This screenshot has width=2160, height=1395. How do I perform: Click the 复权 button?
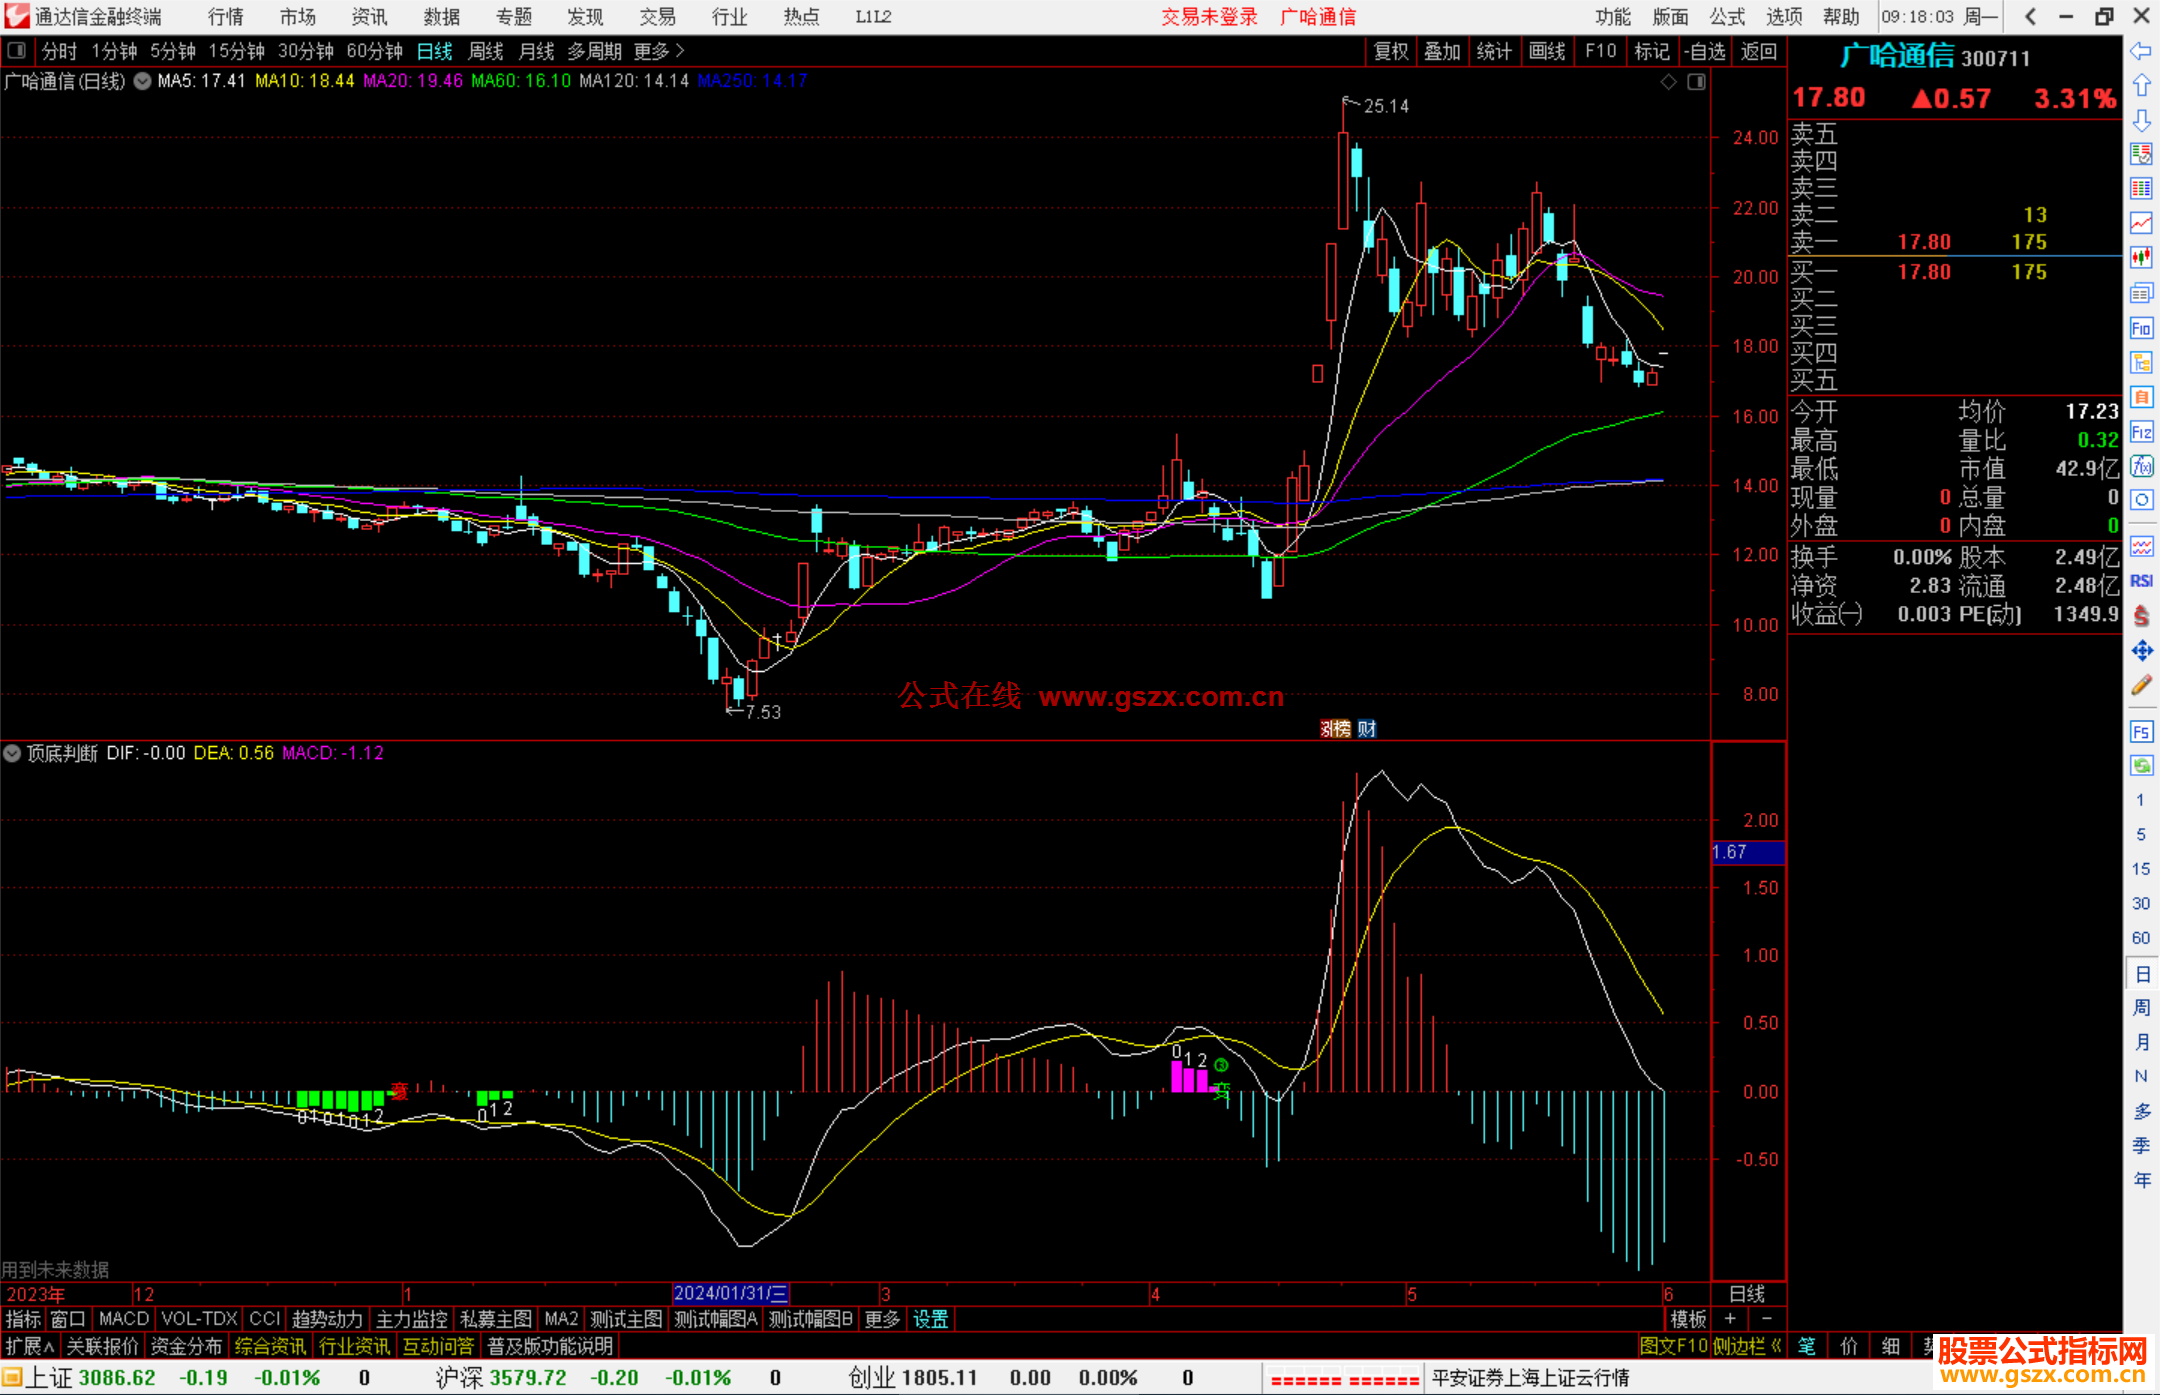pos(1390,51)
